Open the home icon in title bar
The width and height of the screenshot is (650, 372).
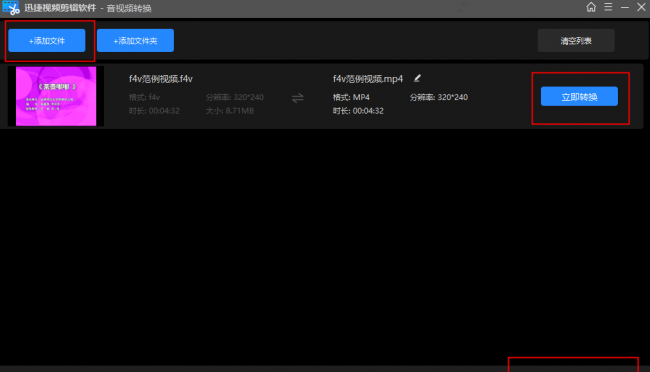click(591, 7)
